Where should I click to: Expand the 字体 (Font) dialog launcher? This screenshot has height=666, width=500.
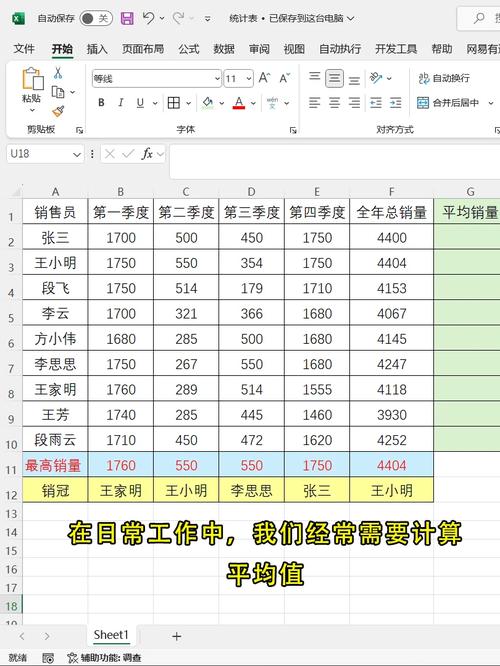click(x=293, y=130)
